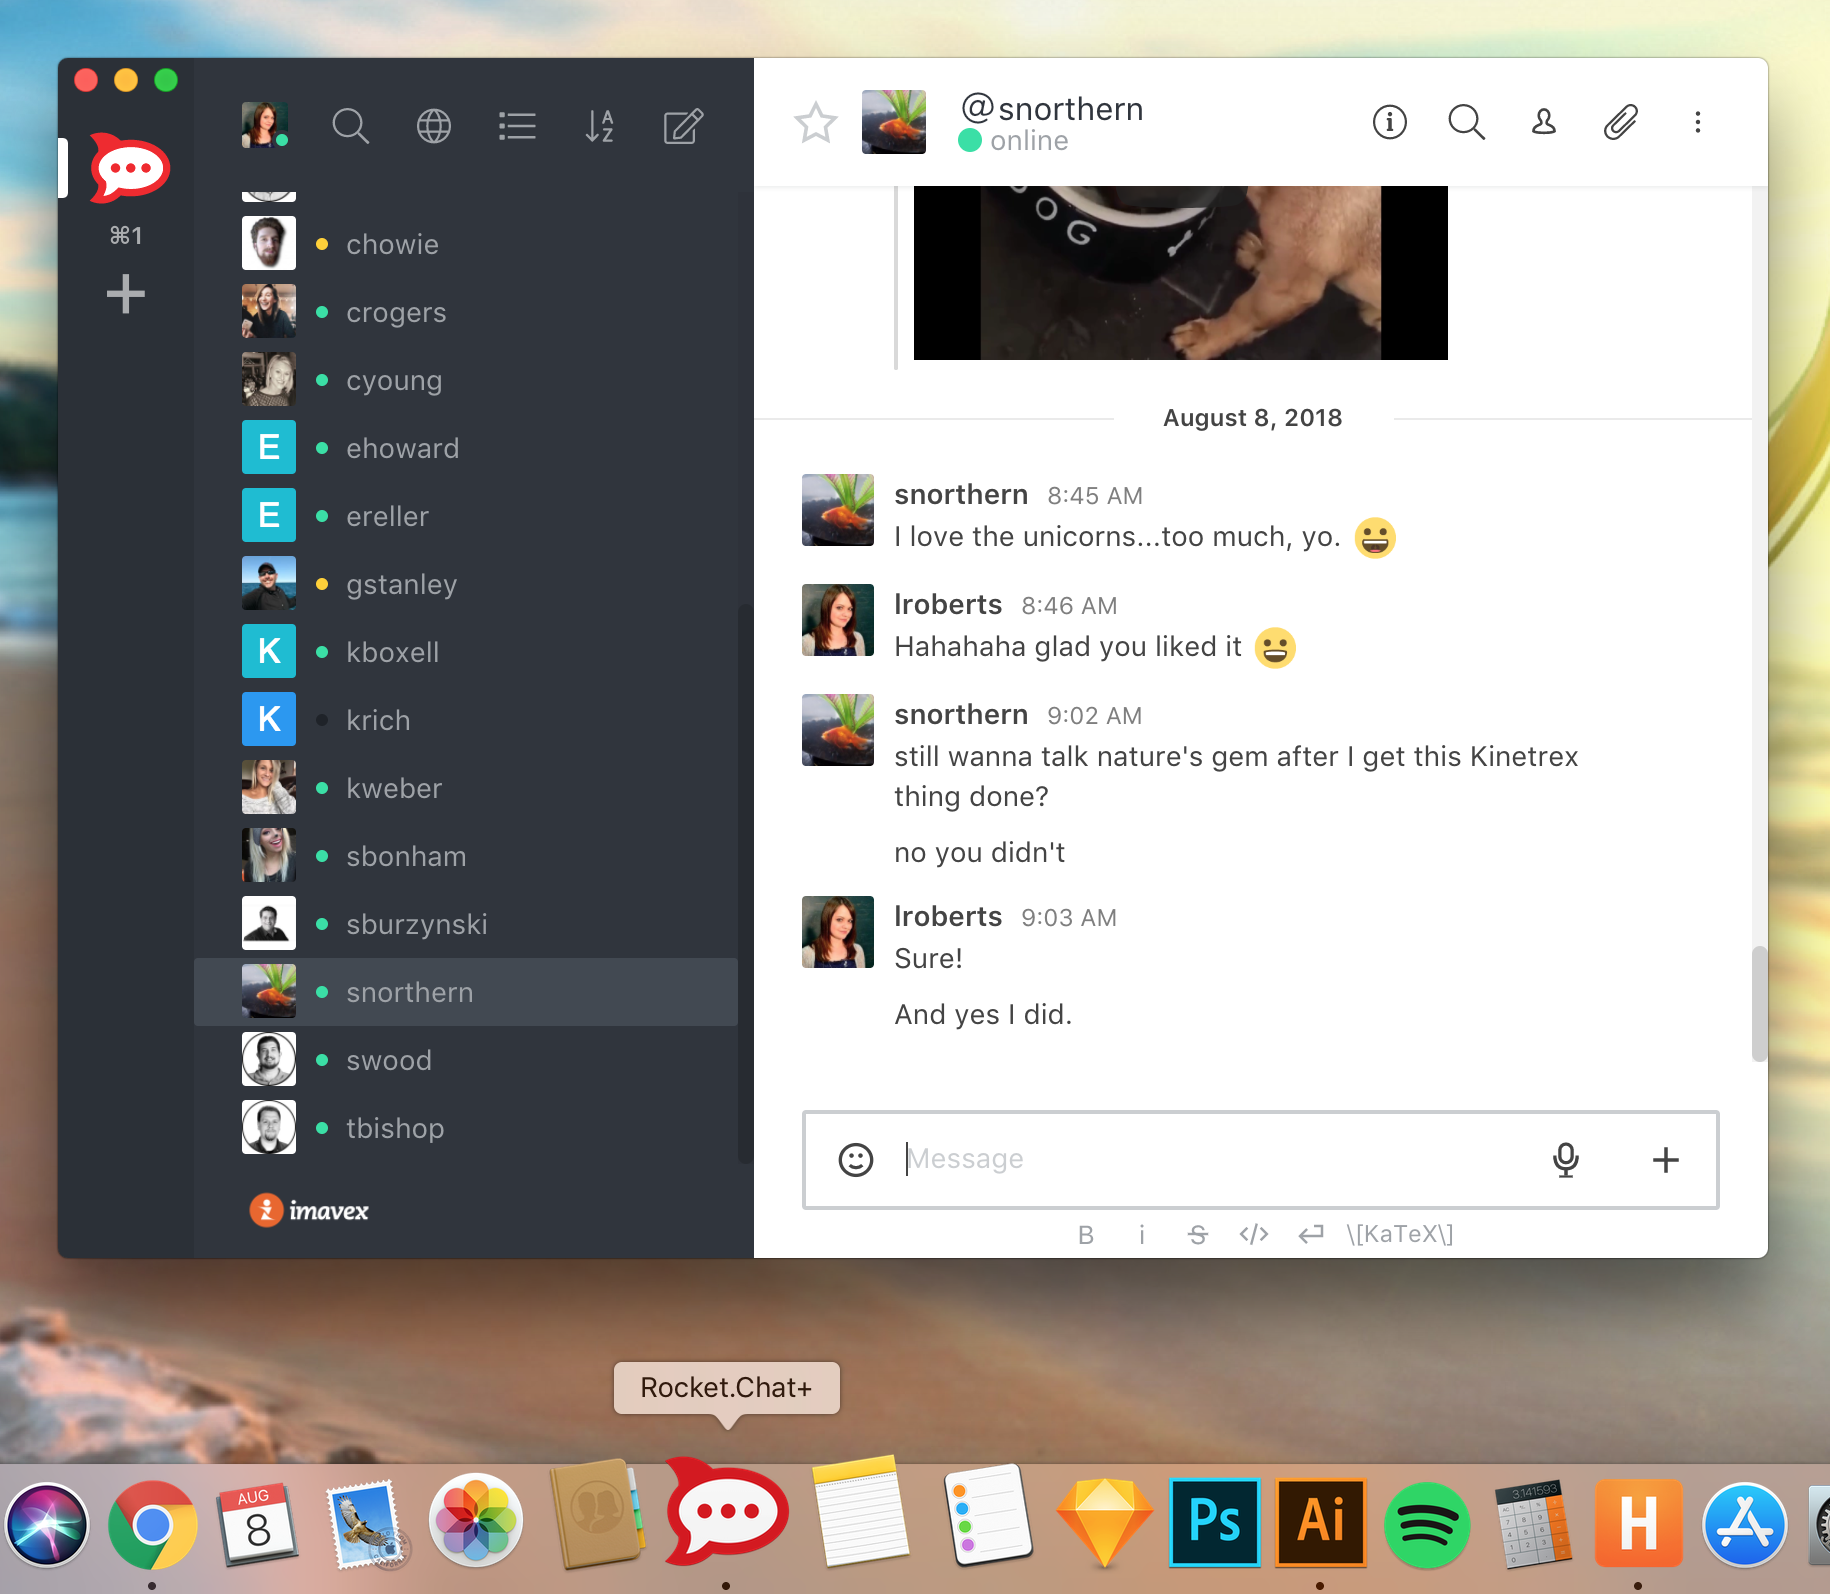
Task: Click snorthern avatar in chat header
Action: point(894,122)
